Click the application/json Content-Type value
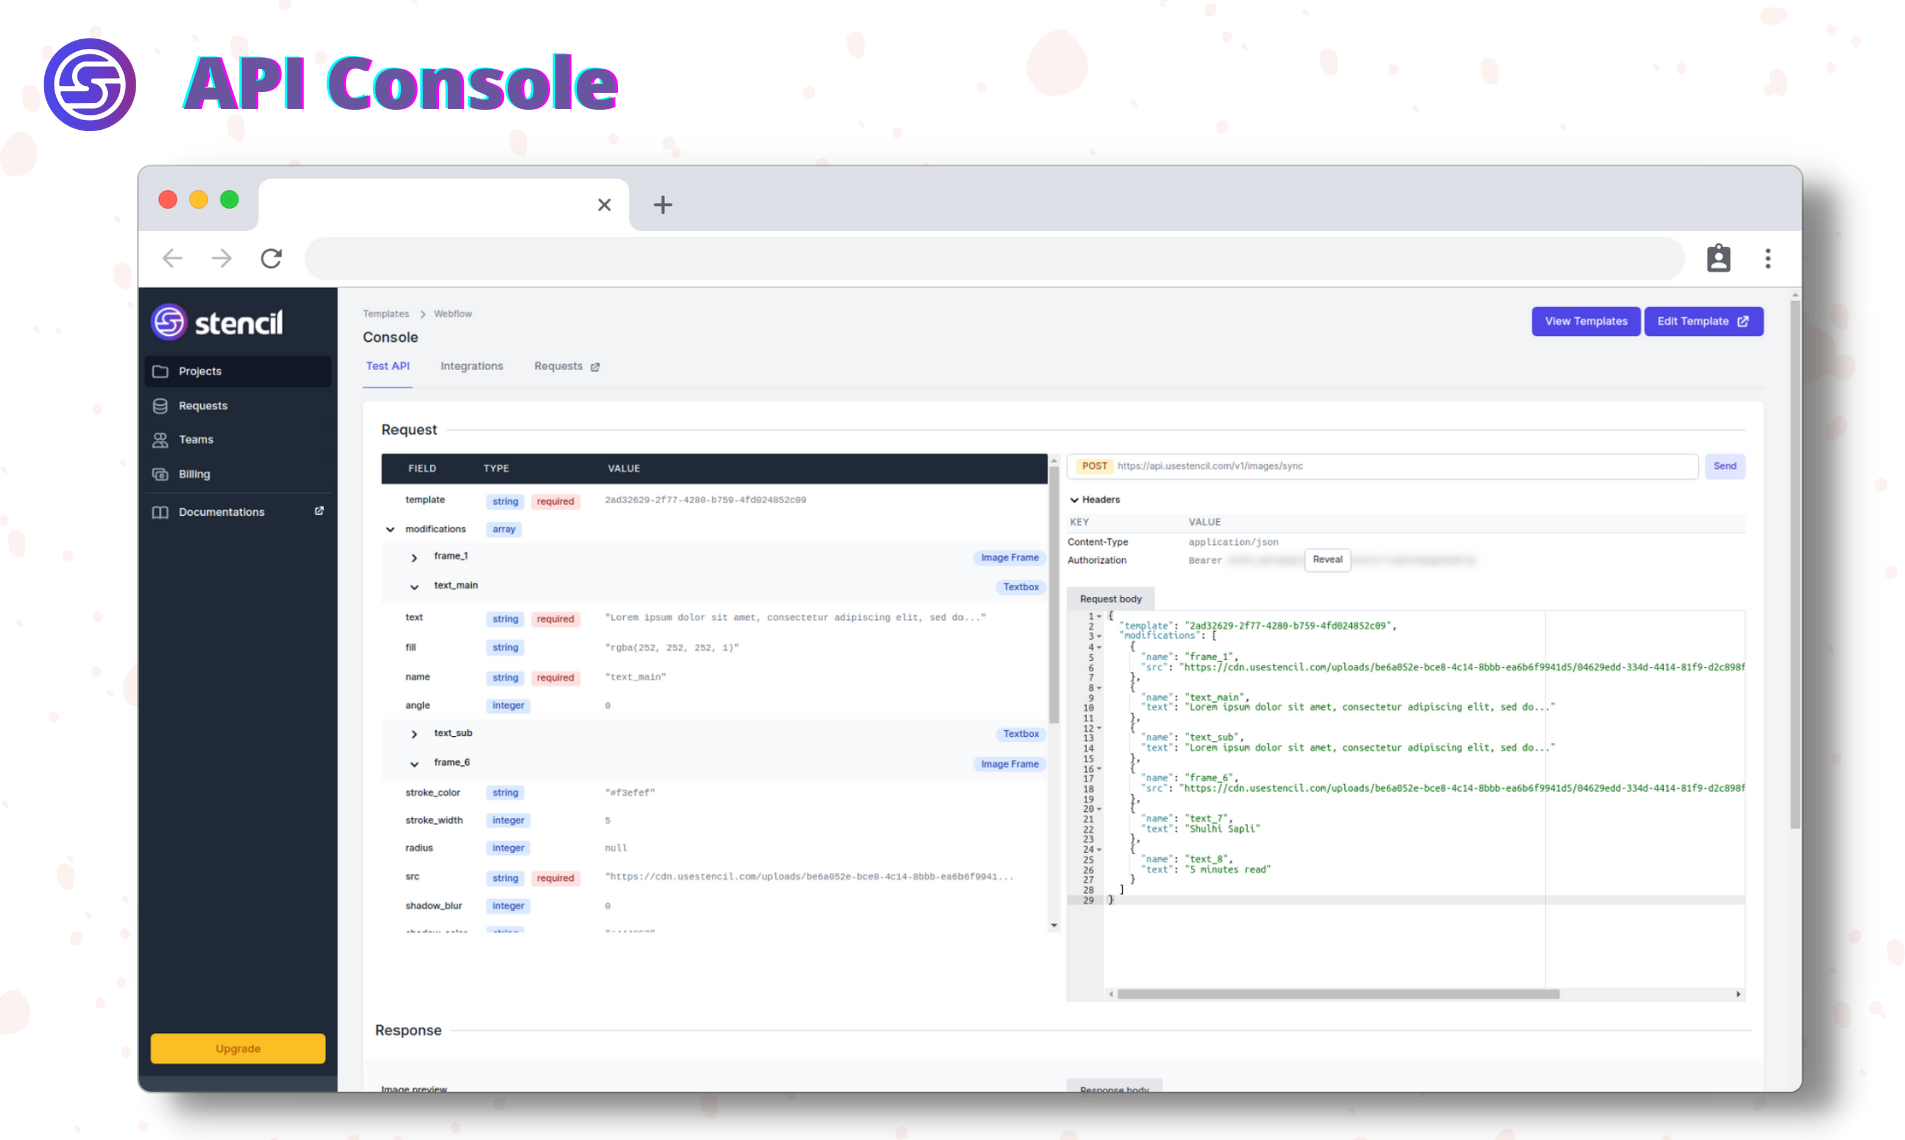 coord(1233,542)
